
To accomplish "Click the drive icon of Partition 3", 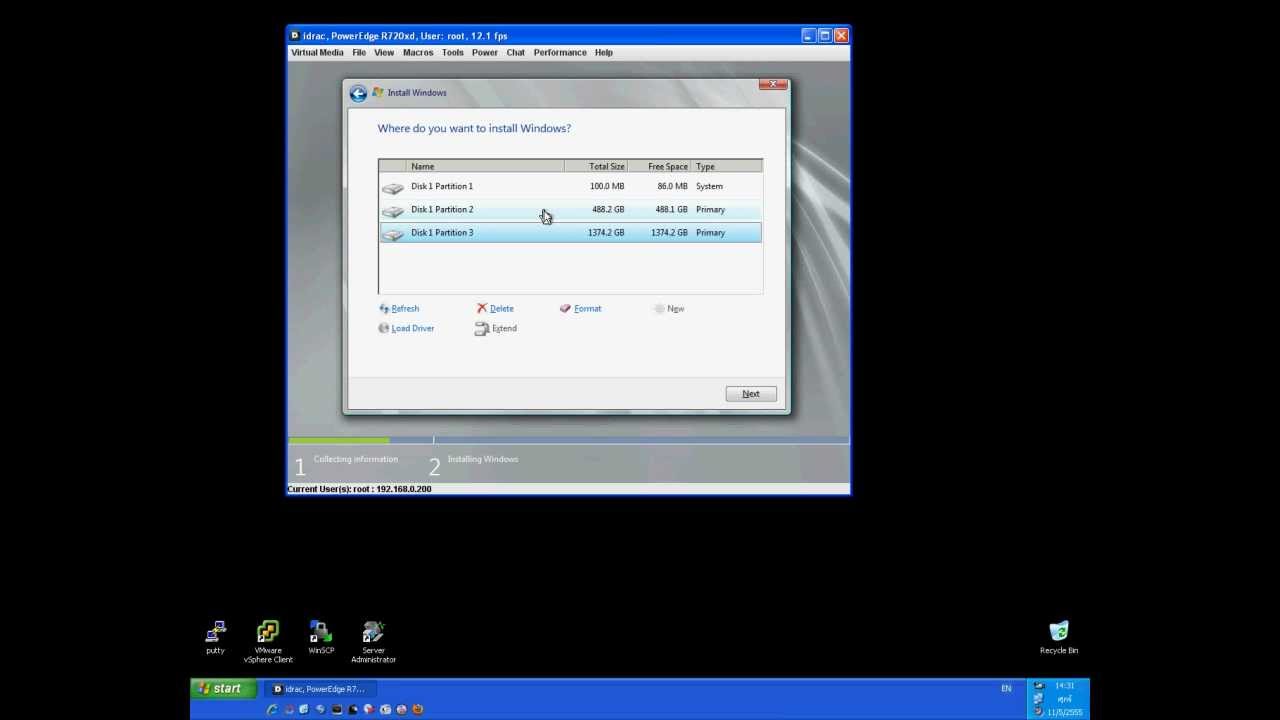I will tap(393, 233).
